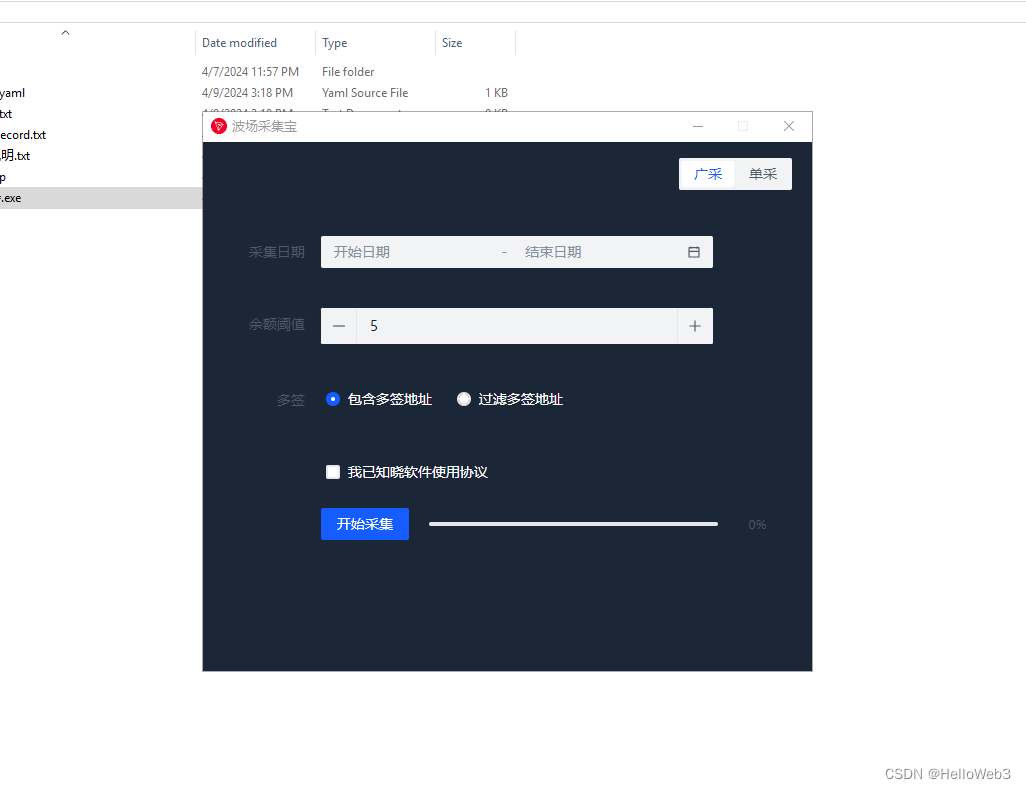This screenshot has width=1026, height=789.
Task: Click the plus icon to increase 余额阈值
Action: [695, 325]
